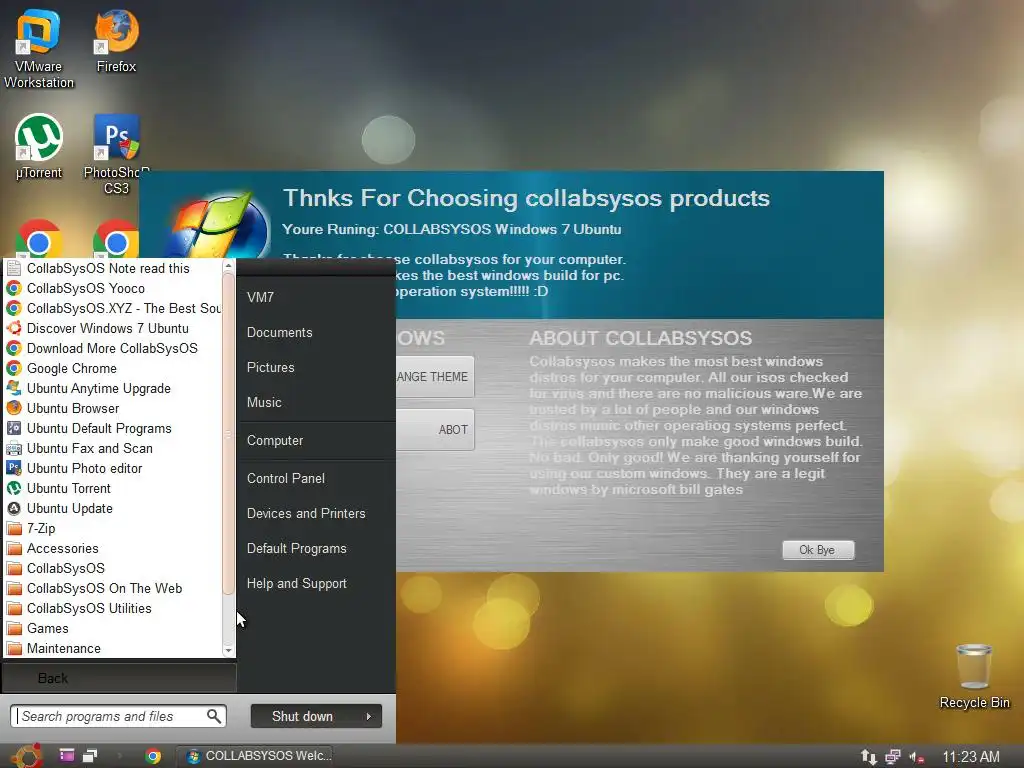Launch Ubuntu Photo editor
The image size is (1024, 768).
[x=114, y=468]
